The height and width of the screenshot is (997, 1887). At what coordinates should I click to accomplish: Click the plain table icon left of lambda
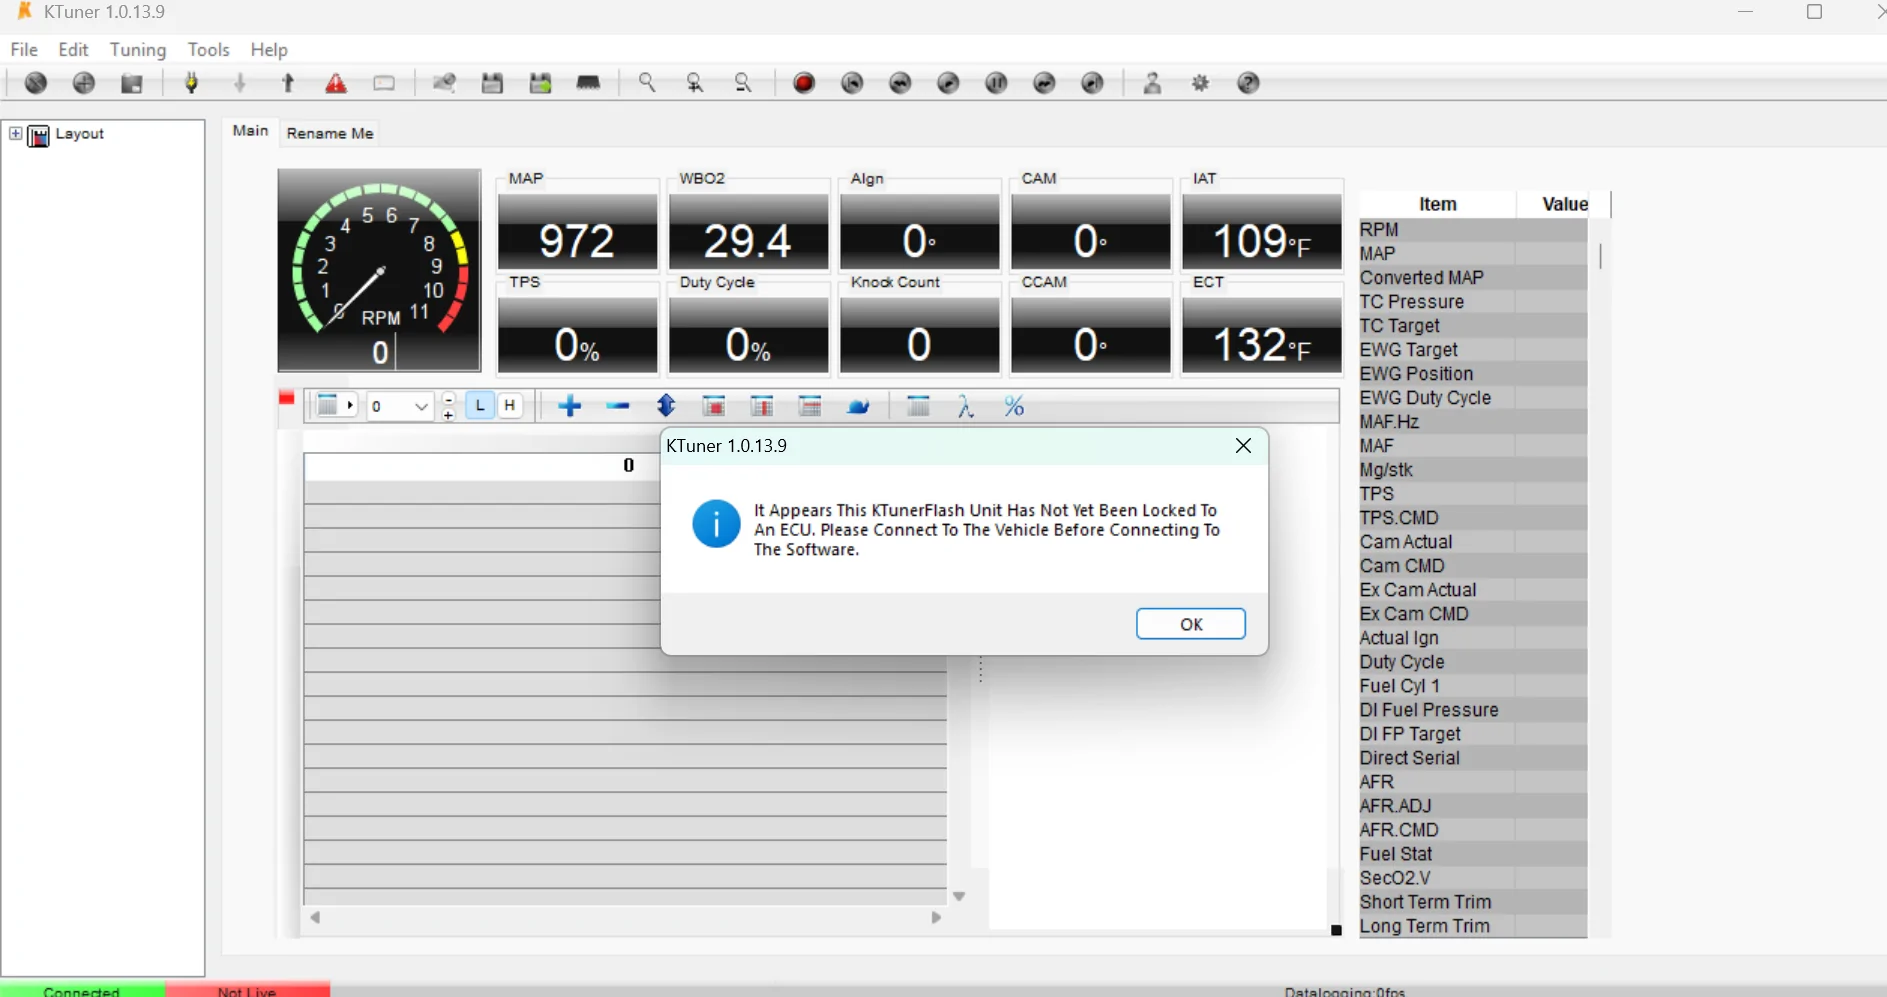pyautogui.click(x=918, y=406)
